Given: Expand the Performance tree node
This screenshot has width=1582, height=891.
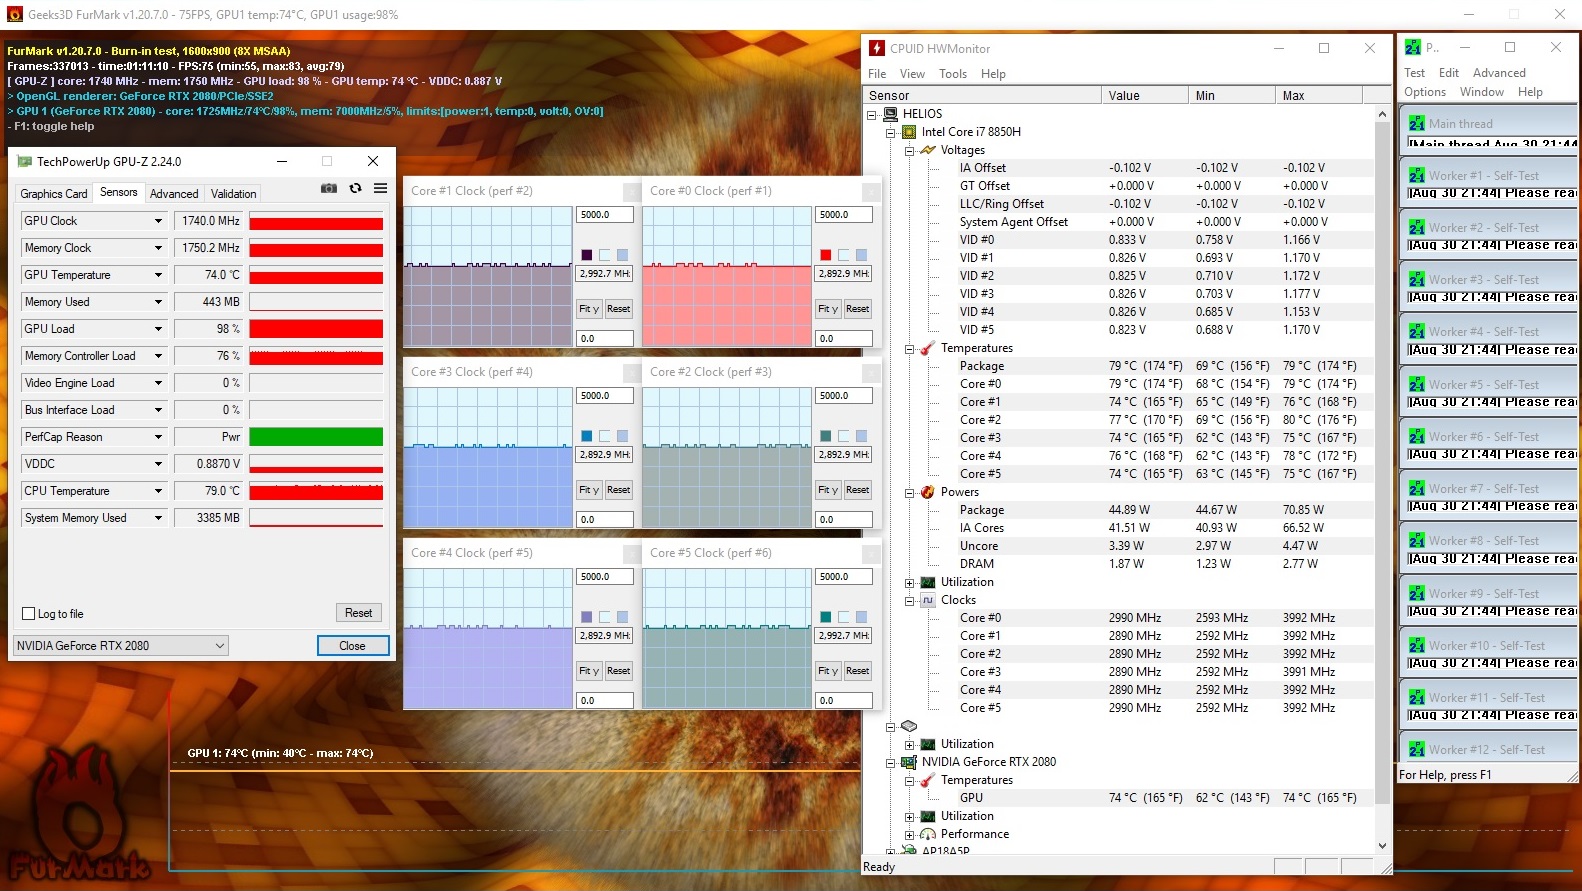Looking at the screenshot, I should point(909,834).
